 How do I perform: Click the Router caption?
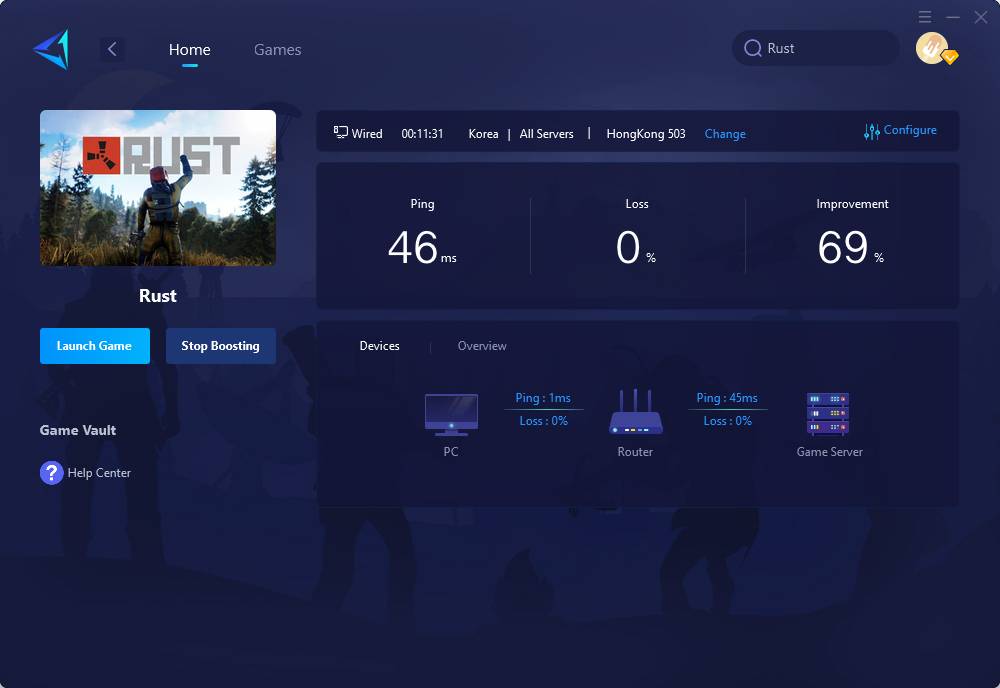click(x=635, y=451)
